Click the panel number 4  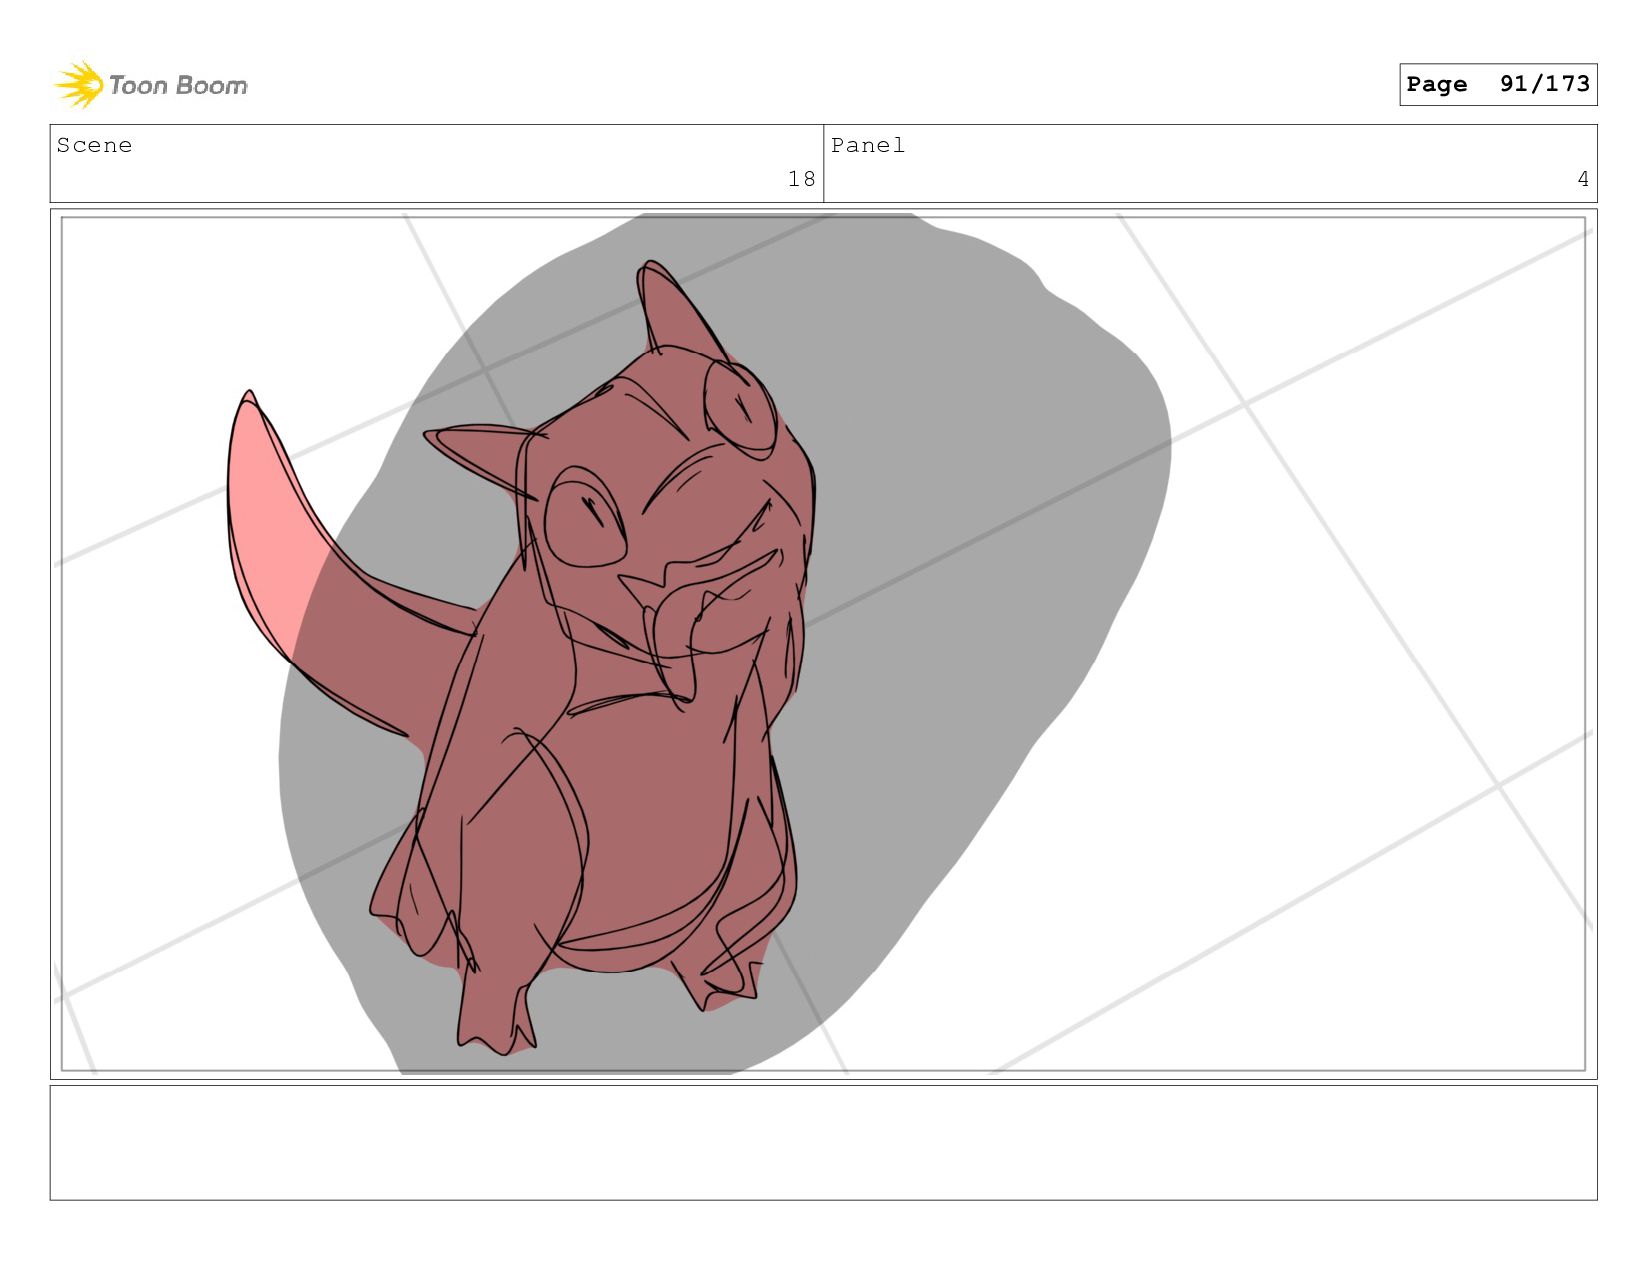click(1583, 179)
